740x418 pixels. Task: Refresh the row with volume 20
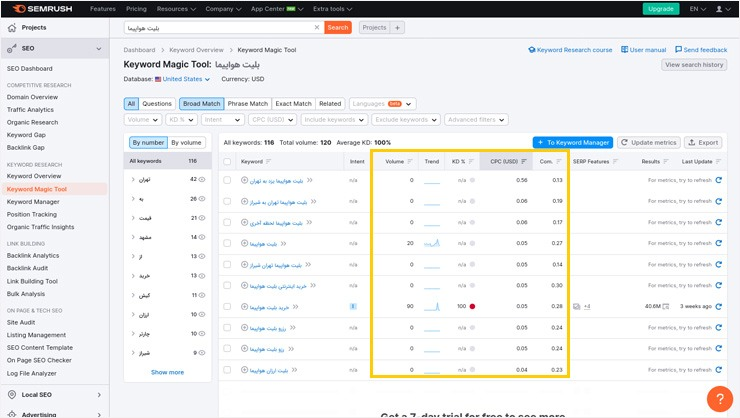[x=718, y=243]
